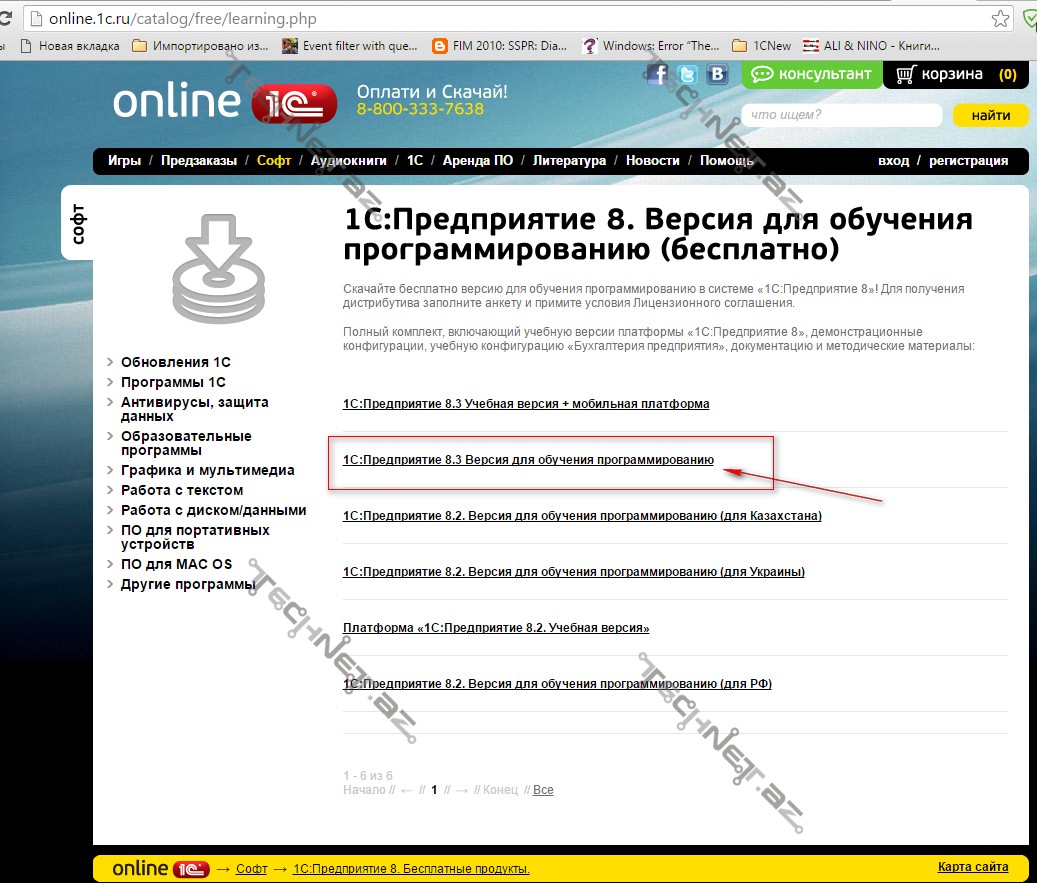The height and width of the screenshot is (883, 1037).
Task: Click the Все pagination link
Action: 543,790
